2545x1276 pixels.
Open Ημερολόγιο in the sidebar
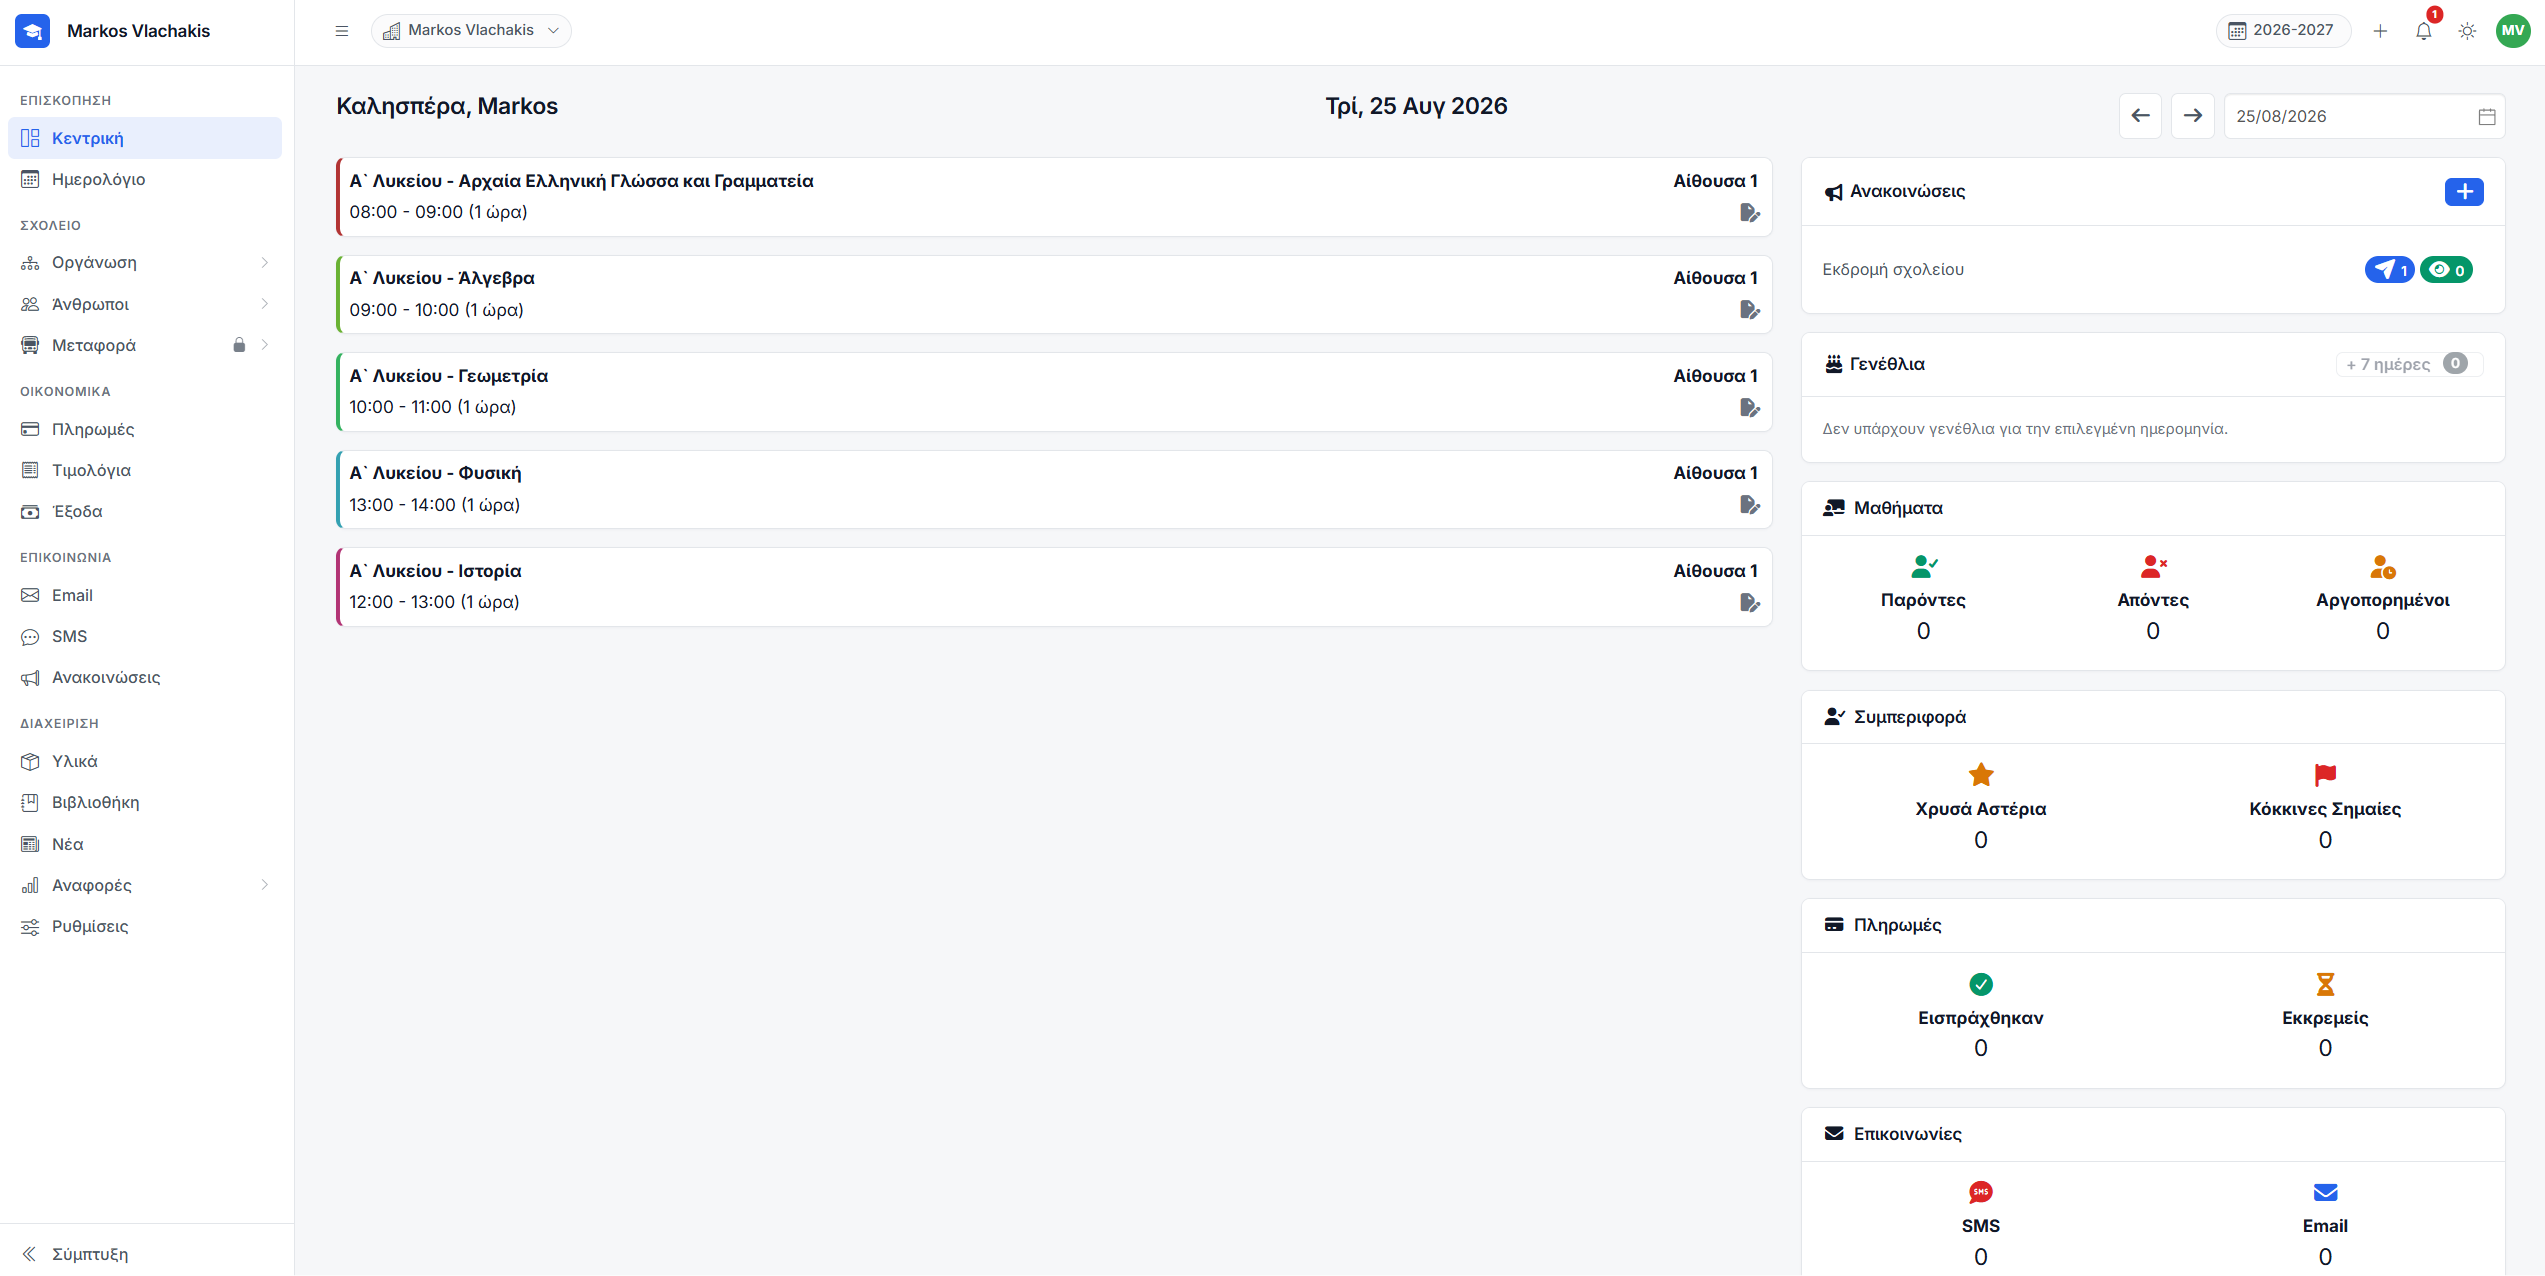(x=145, y=179)
